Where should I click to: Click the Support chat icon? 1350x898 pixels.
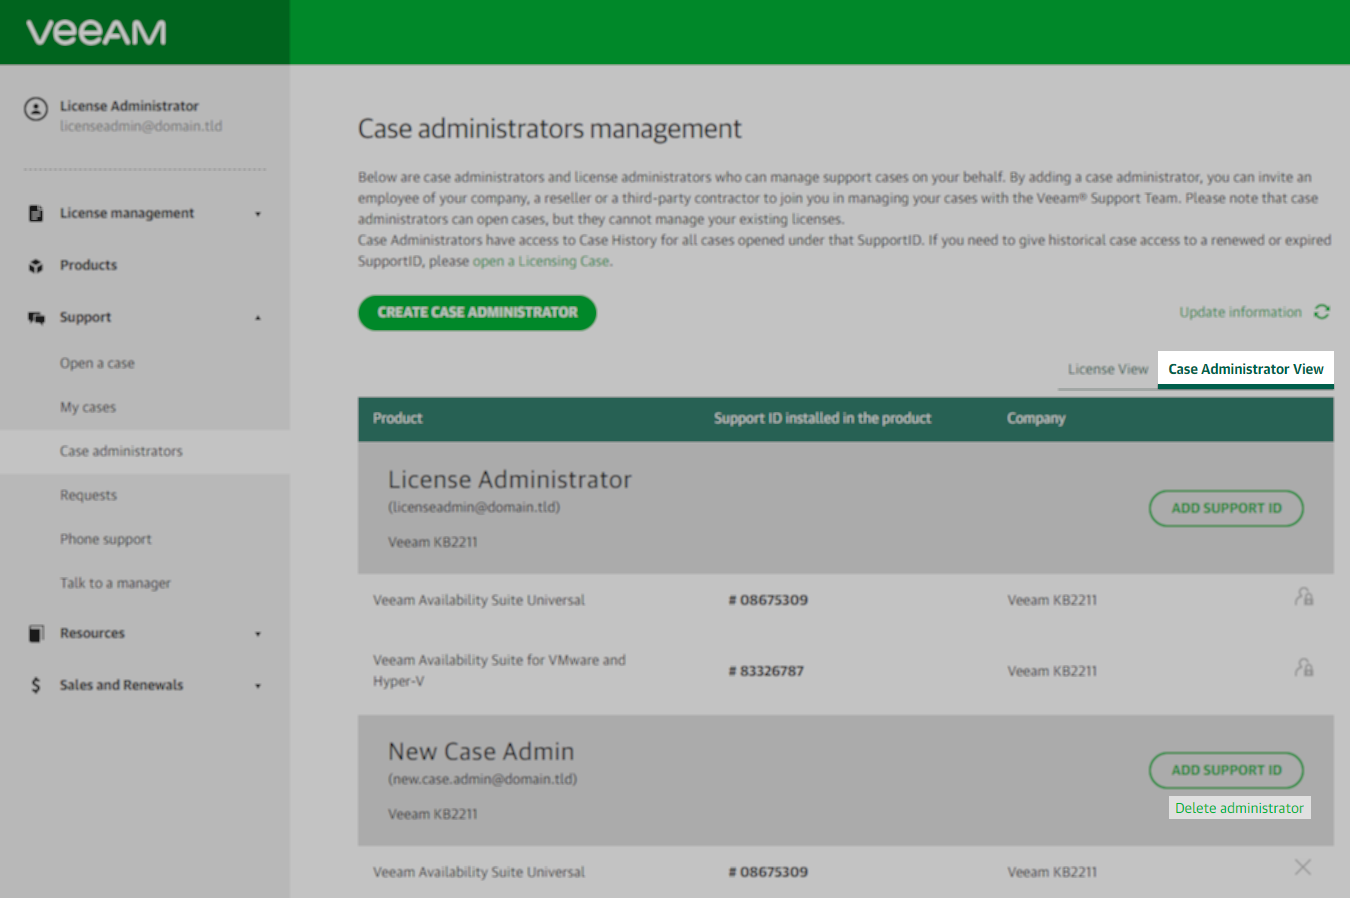coord(36,317)
